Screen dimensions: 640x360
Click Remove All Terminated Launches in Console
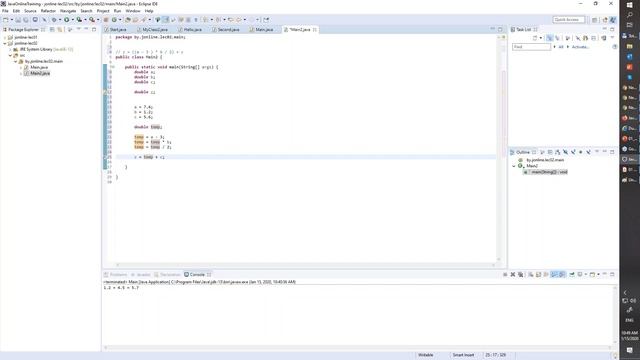click(520, 275)
